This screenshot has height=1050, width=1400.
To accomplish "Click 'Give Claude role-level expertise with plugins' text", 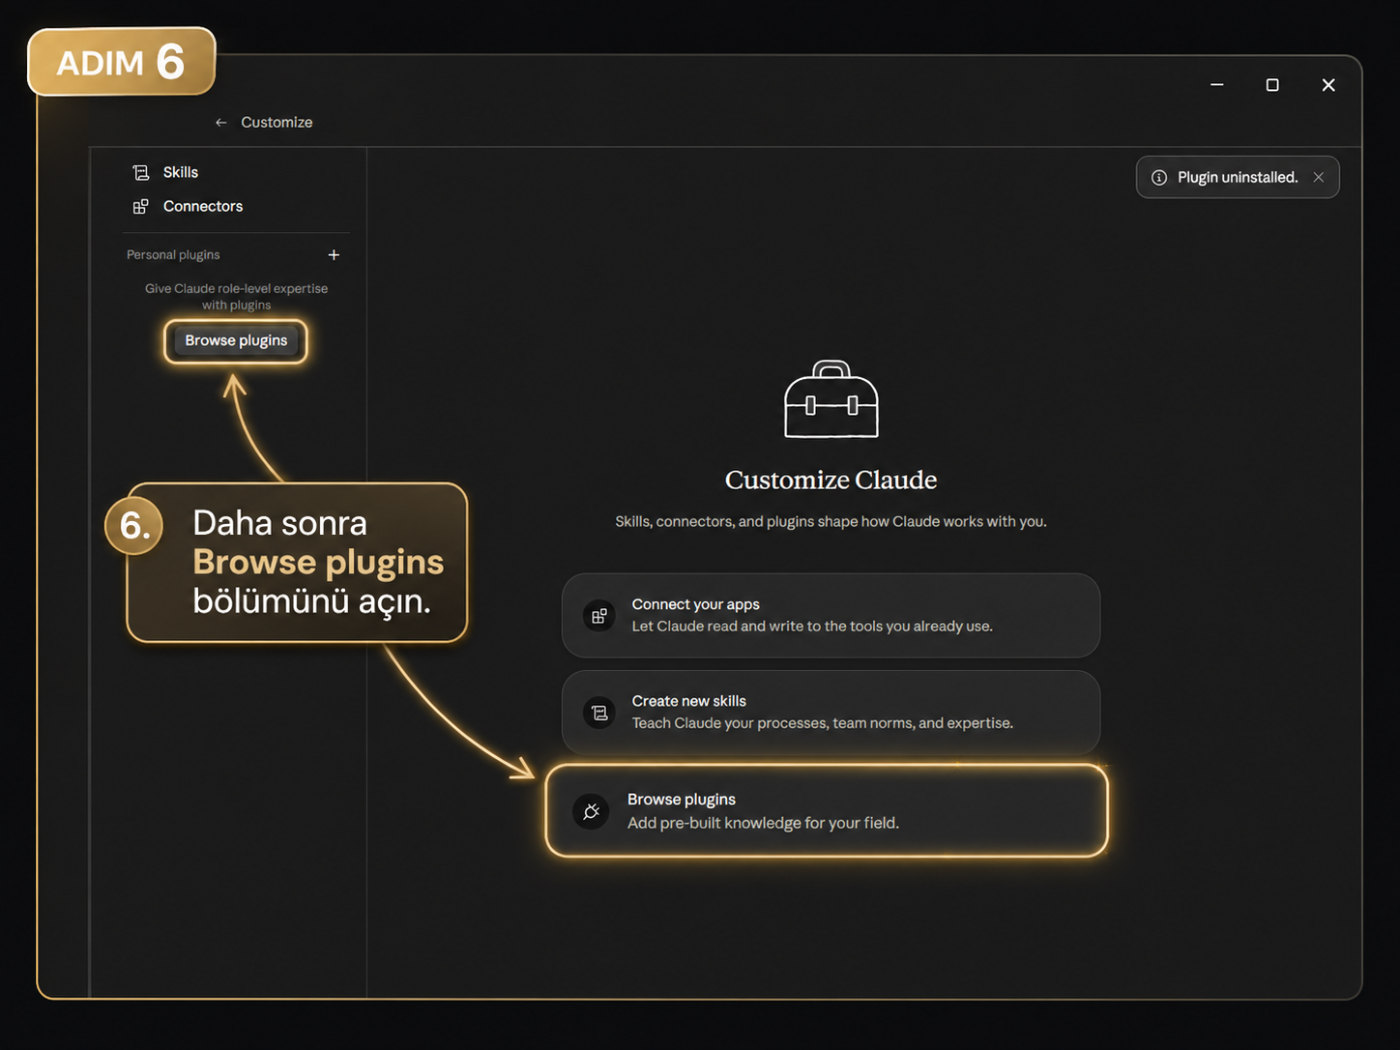I will click(236, 297).
